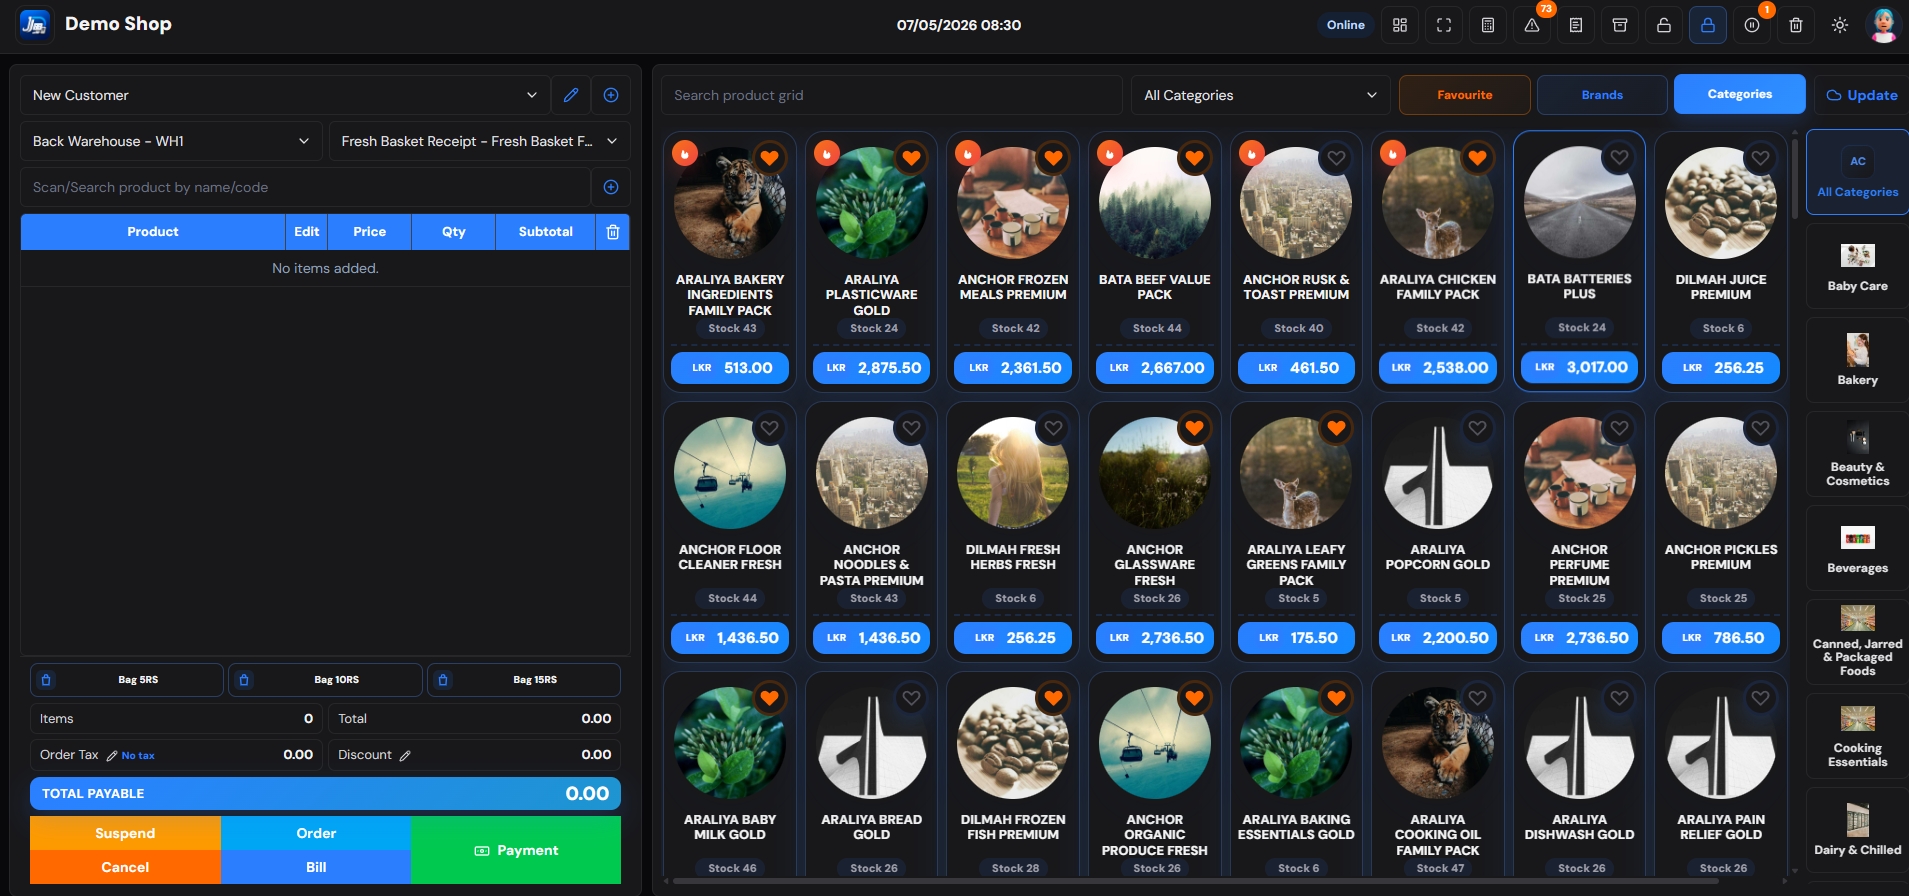Click the highlighted blue closed padlock icon
Screen dimensions: 1909x896
click(1708, 25)
